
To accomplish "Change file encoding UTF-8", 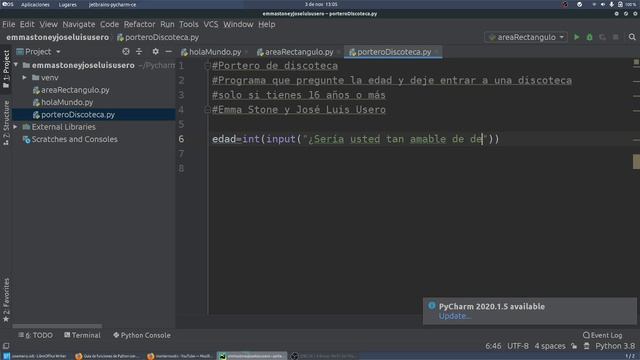I will click(518, 346).
